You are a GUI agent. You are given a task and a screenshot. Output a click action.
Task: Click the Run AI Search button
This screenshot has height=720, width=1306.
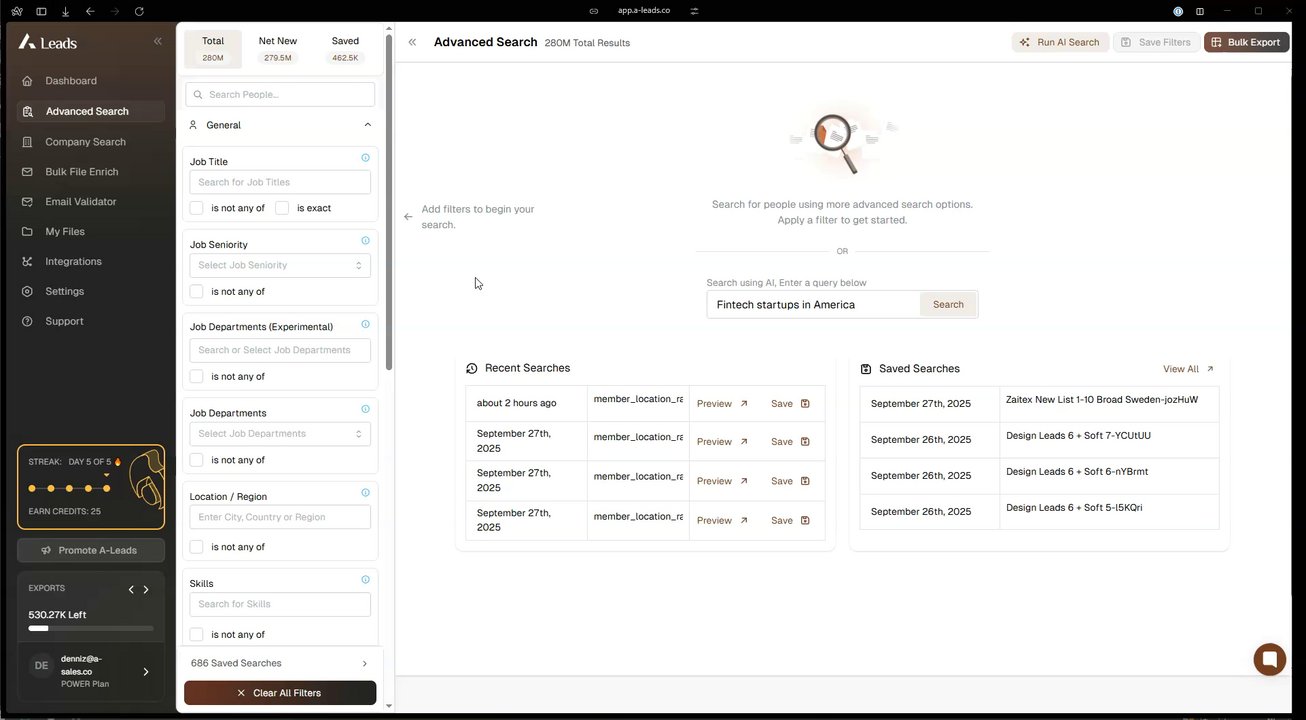tap(1060, 42)
